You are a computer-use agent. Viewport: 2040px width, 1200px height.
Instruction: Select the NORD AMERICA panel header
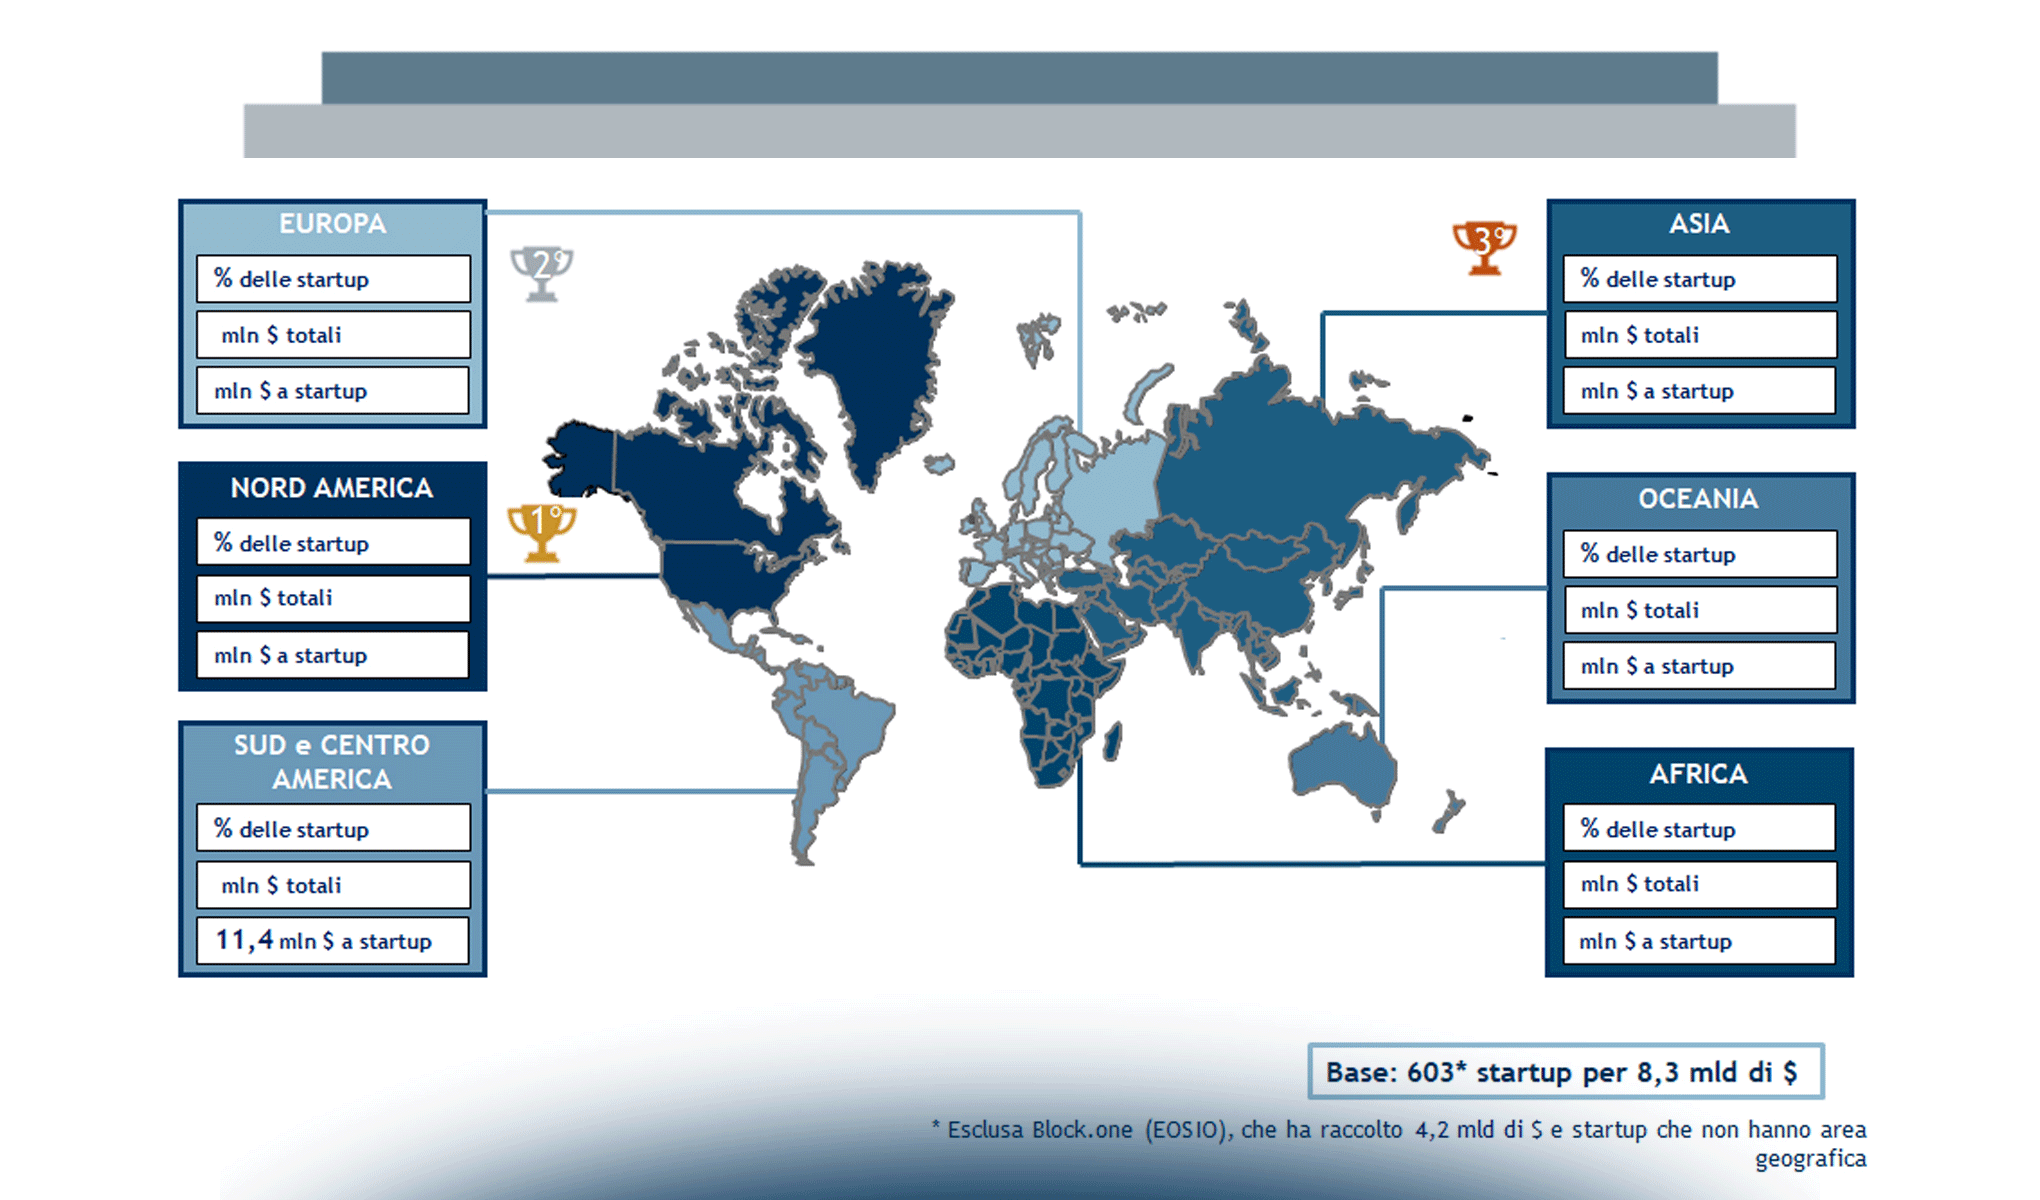point(332,488)
